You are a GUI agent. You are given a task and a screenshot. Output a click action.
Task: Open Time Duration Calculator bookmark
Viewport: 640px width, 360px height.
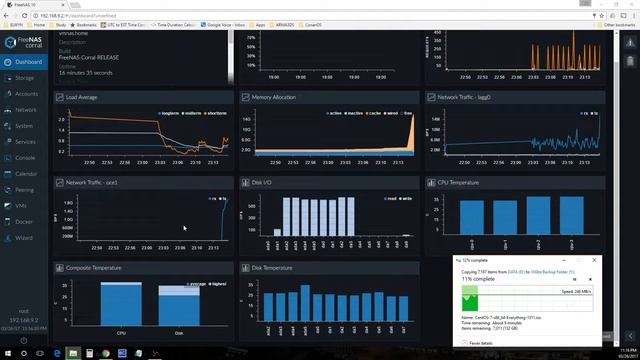(173, 25)
